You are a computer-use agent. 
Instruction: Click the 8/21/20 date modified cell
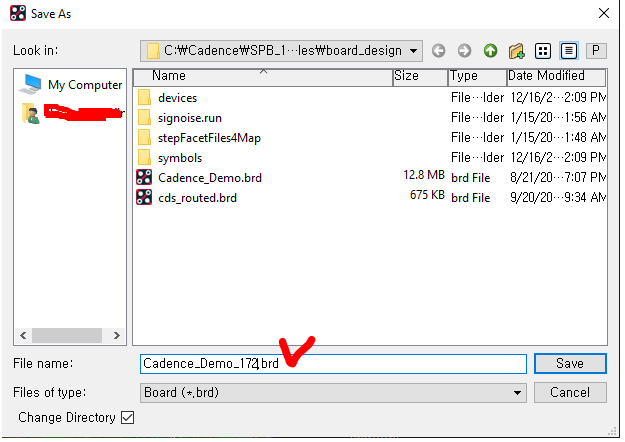pos(558,177)
